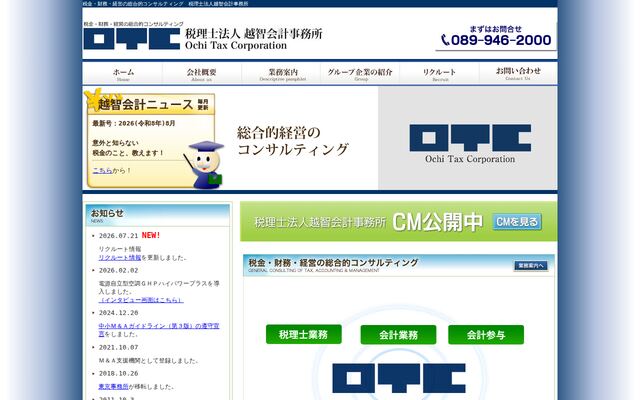Open the リクルート menu item
The width and height of the screenshot is (640, 400).
click(x=439, y=73)
